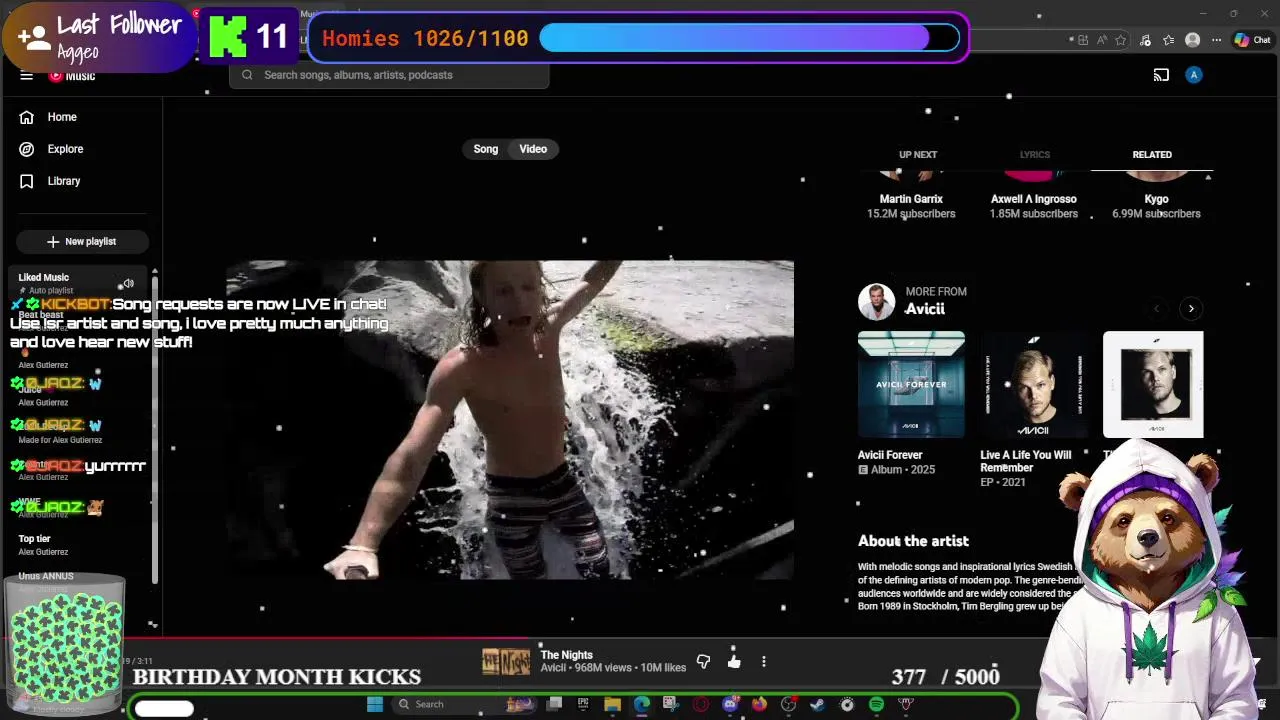The height and width of the screenshot is (720, 1280).
Task: Click the Avicii artist avatar
Action: click(x=876, y=301)
